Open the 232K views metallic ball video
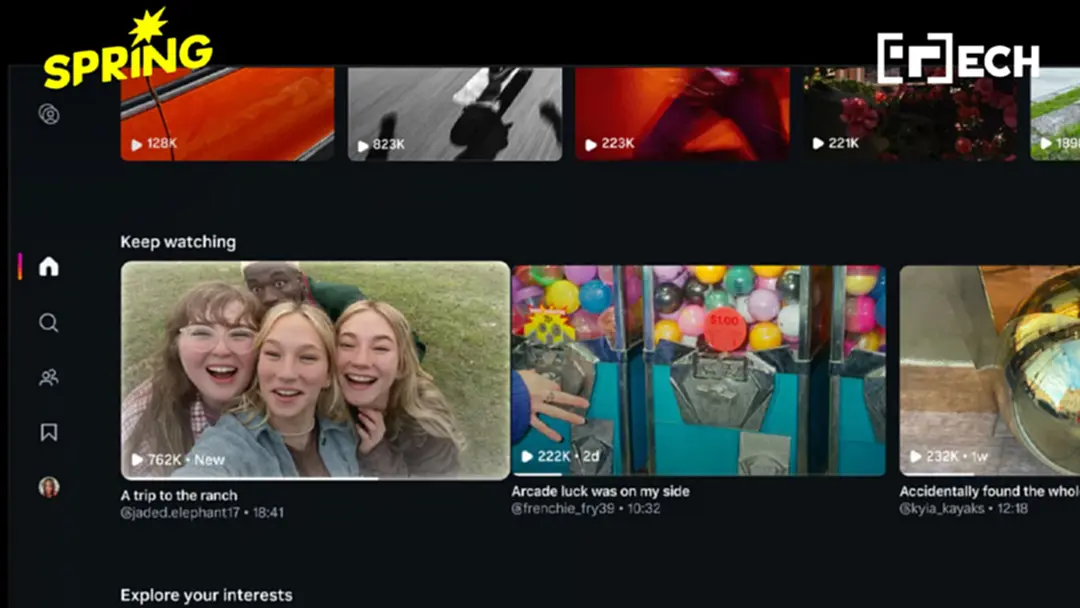 pyautogui.click(x=990, y=370)
